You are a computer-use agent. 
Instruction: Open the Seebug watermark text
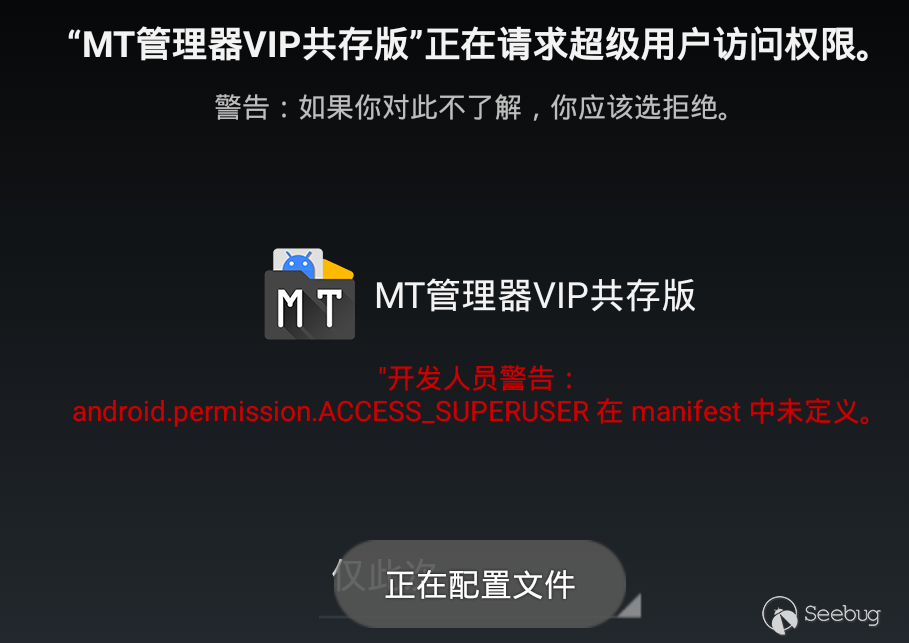[x=842, y=614]
